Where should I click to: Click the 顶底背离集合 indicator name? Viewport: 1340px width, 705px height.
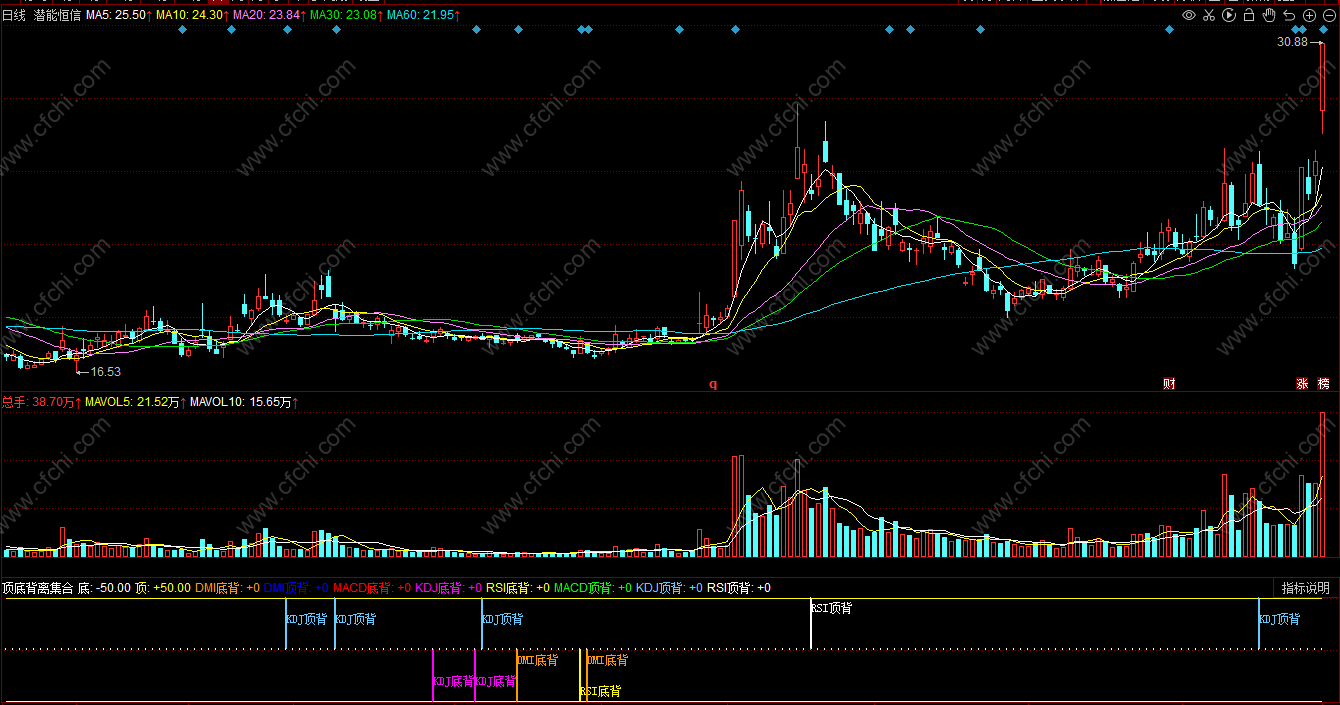tap(38, 588)
